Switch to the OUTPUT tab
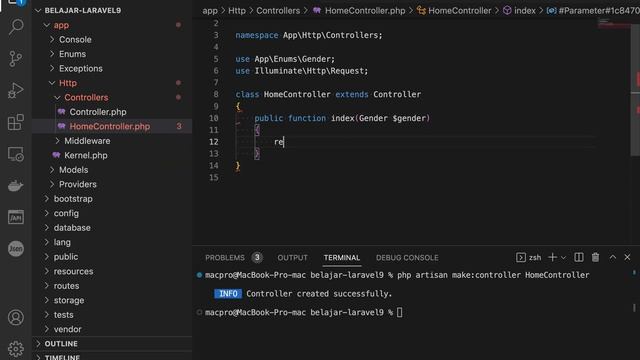Image resolution: width=640 pixels, height=360 pixels. tap(292, 258)
